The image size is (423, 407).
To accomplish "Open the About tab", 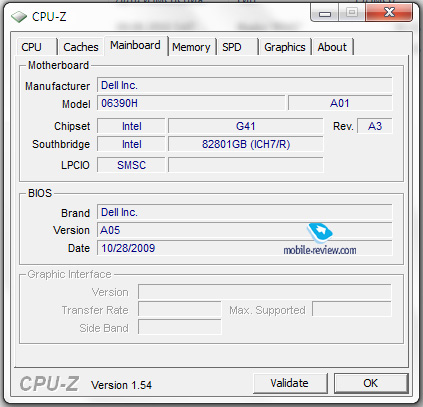I will [332, 47].
